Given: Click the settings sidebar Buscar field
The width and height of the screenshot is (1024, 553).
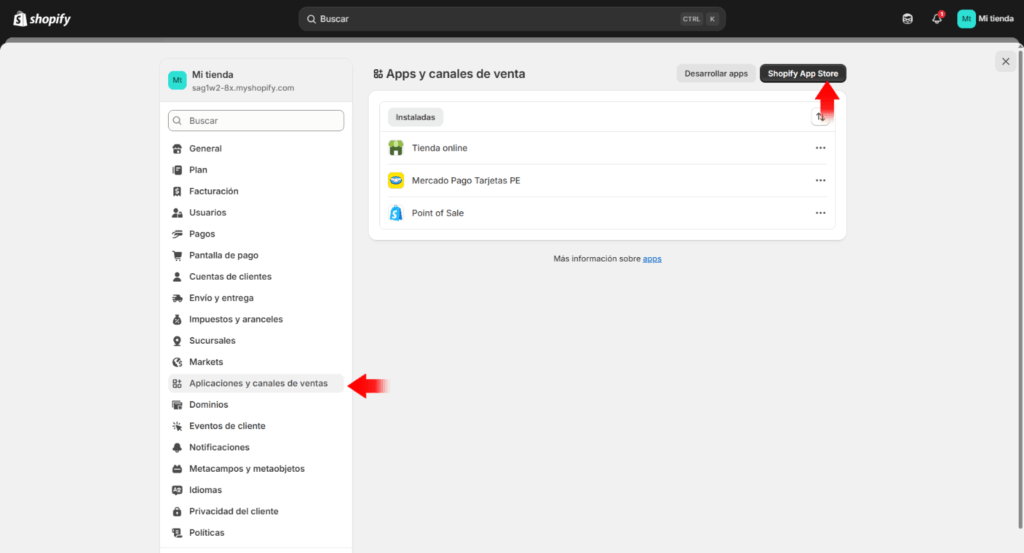Looking at the screenshot, I should point(256,121).
